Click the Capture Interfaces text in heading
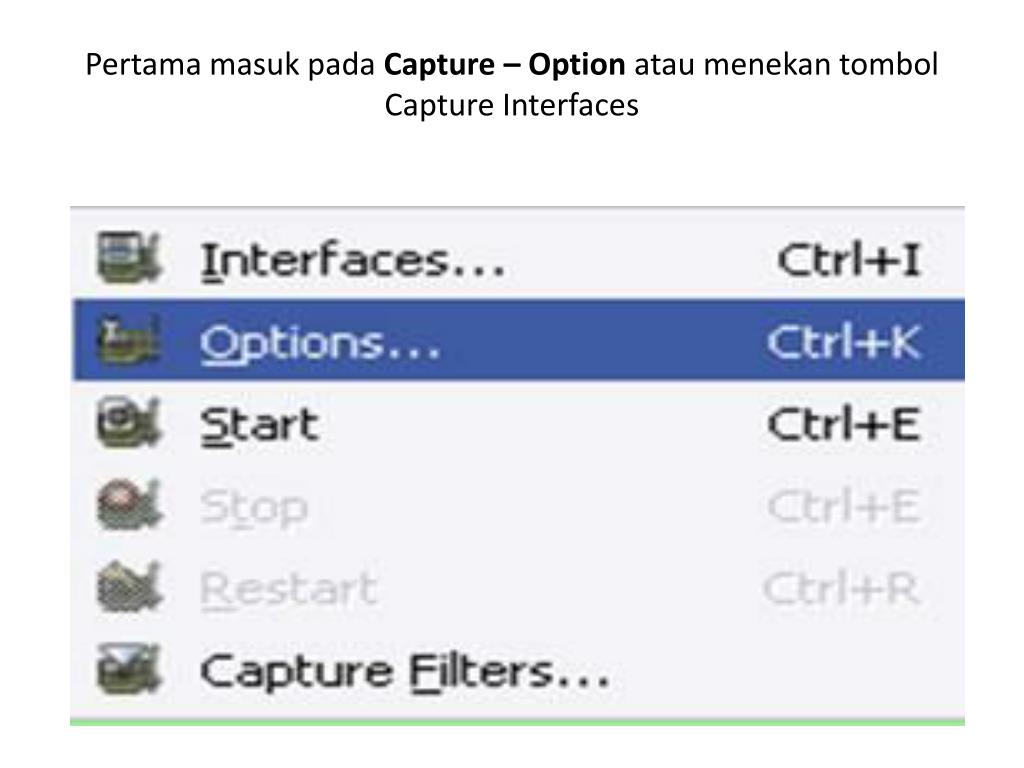 click(x=511, y=104)
